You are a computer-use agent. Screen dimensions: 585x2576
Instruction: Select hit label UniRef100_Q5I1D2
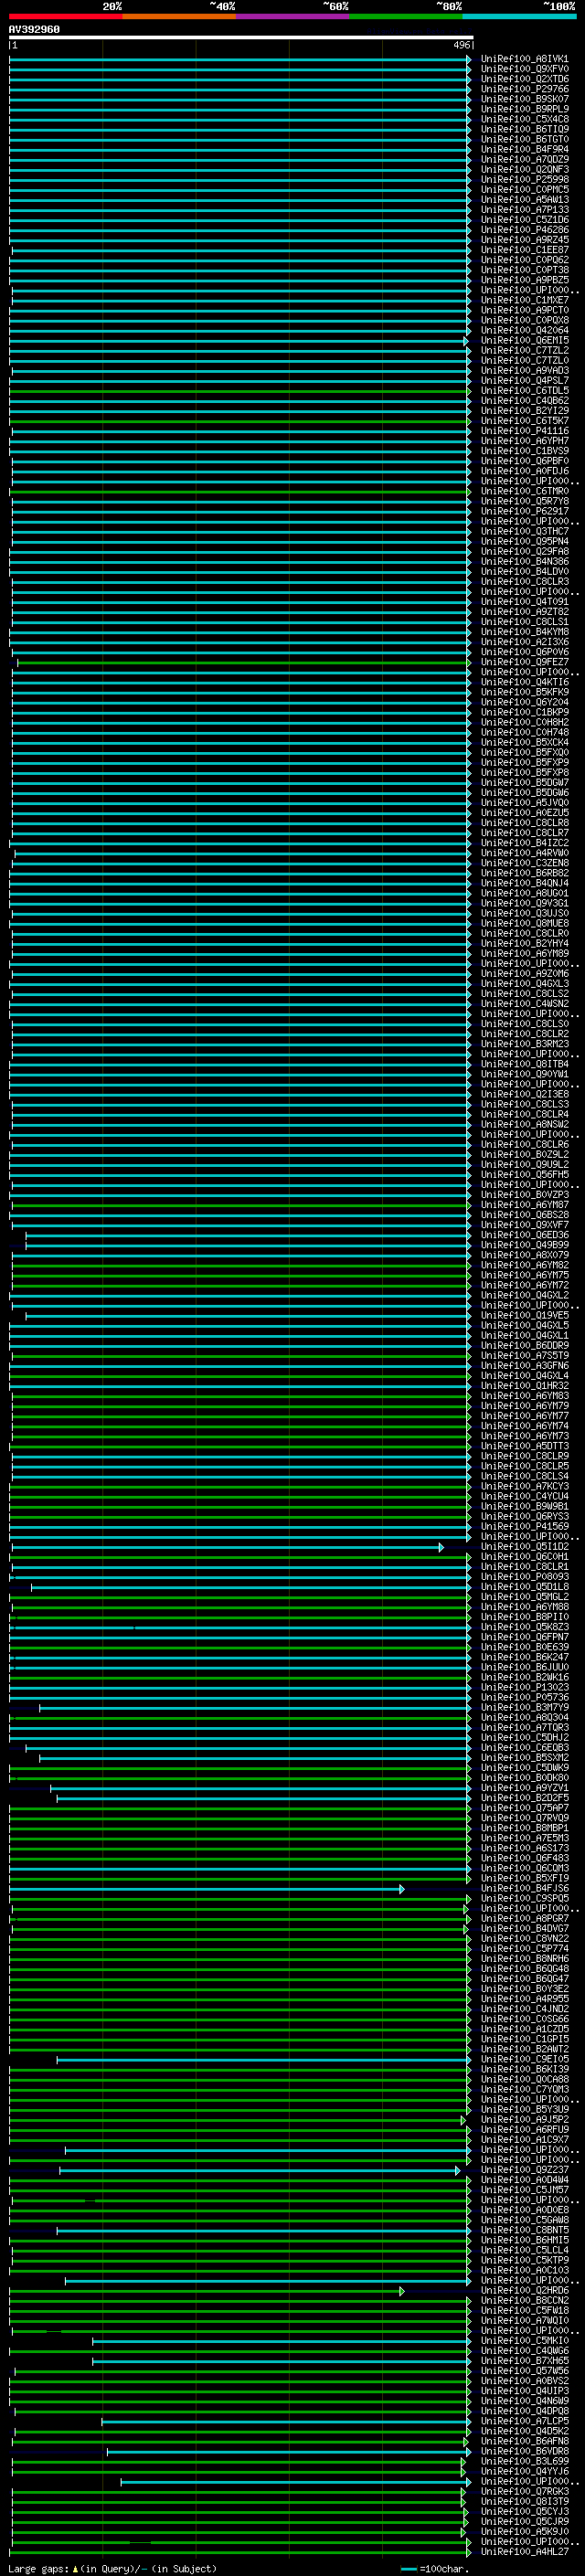(524, 1547)
